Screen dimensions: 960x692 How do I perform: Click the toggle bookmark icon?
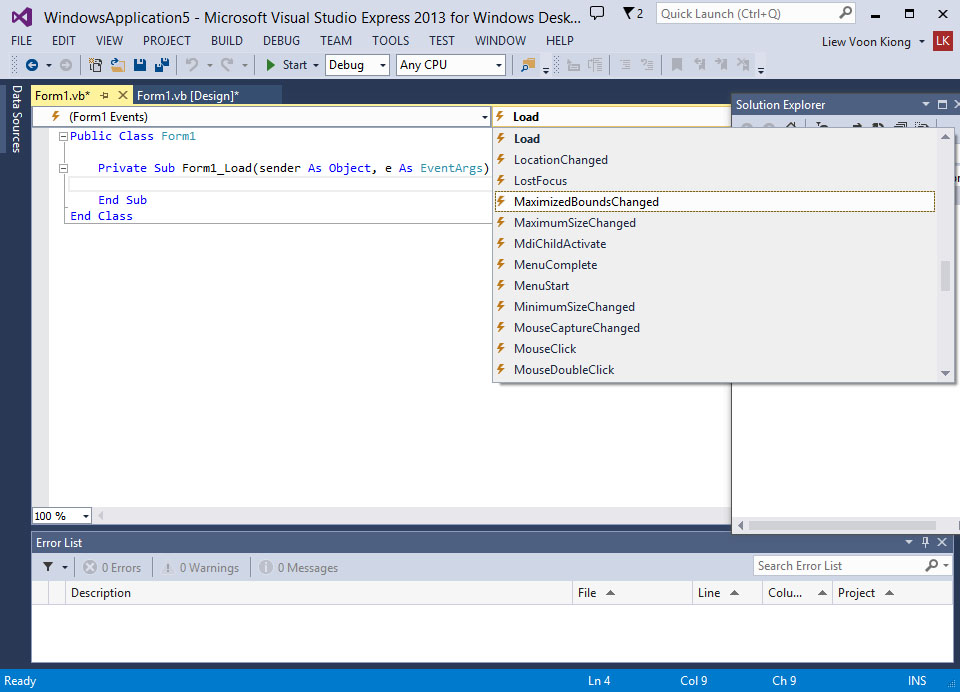tap(677, 64)
